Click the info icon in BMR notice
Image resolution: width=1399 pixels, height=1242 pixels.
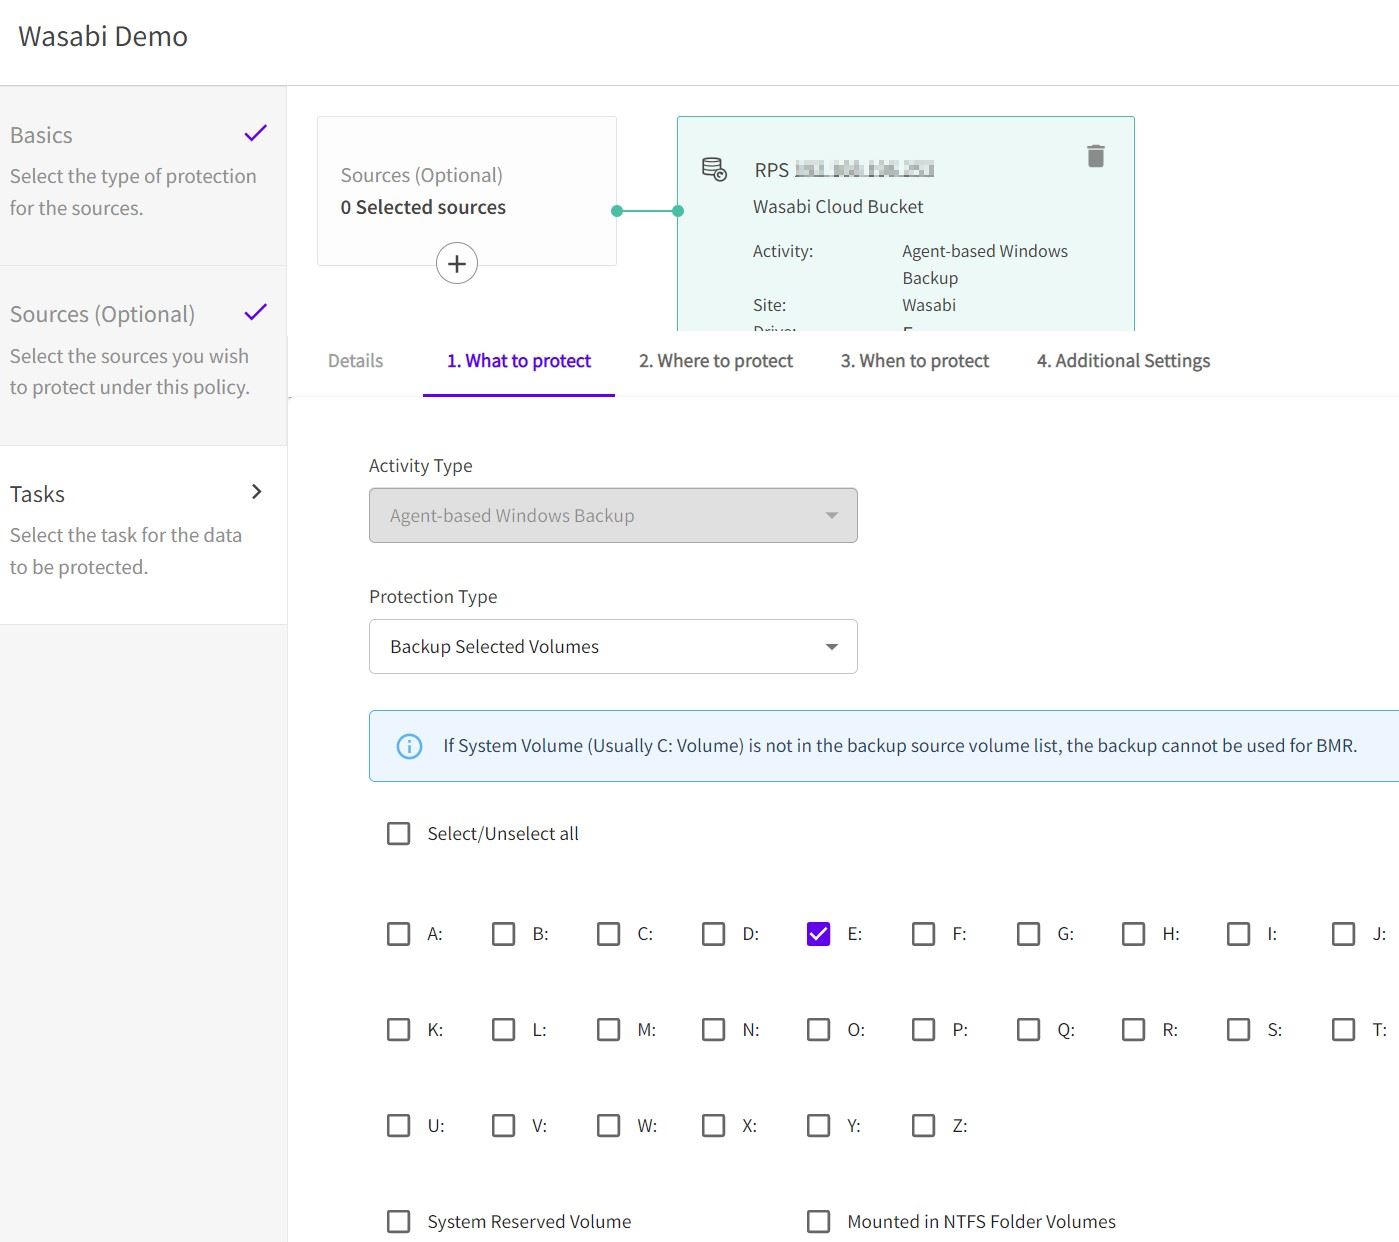pyautogui.click(x=409, y=746)
